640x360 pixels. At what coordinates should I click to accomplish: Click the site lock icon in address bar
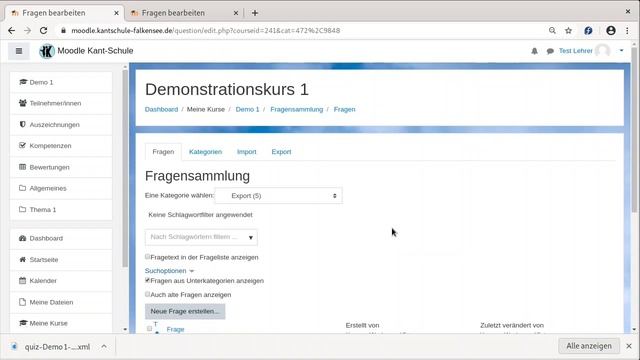[x=63, y=31]
